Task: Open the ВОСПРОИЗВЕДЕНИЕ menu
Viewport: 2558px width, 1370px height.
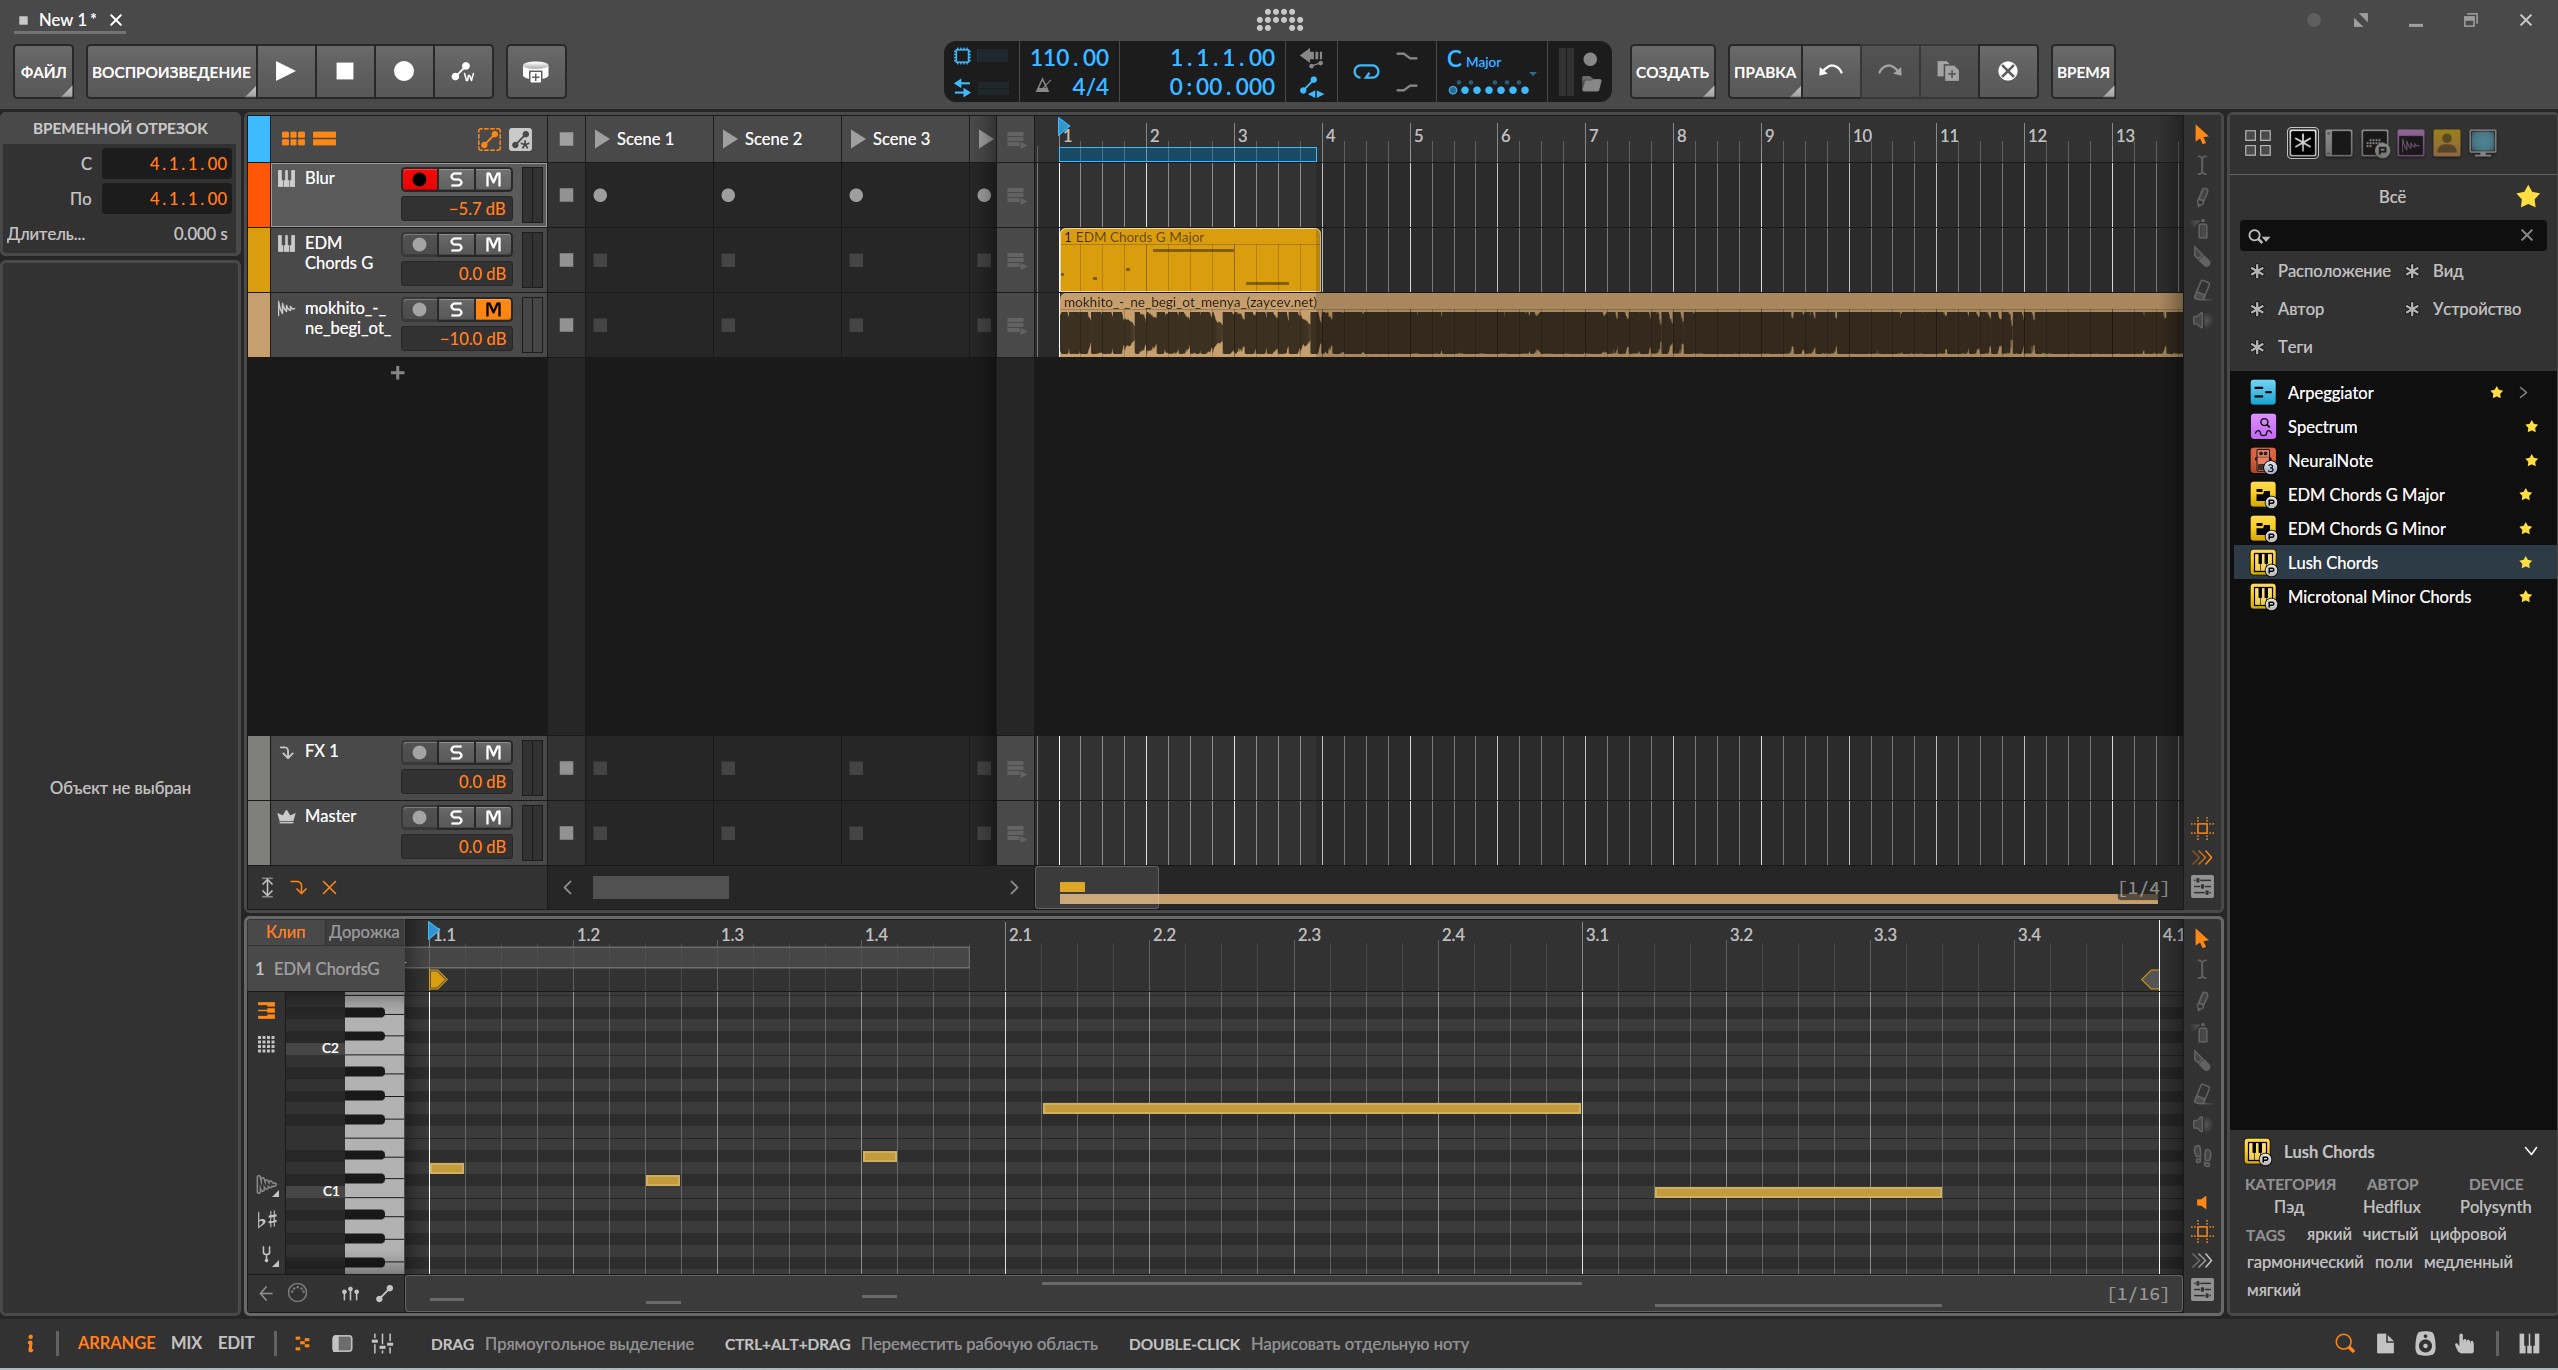Action: [x=171, y=71]
